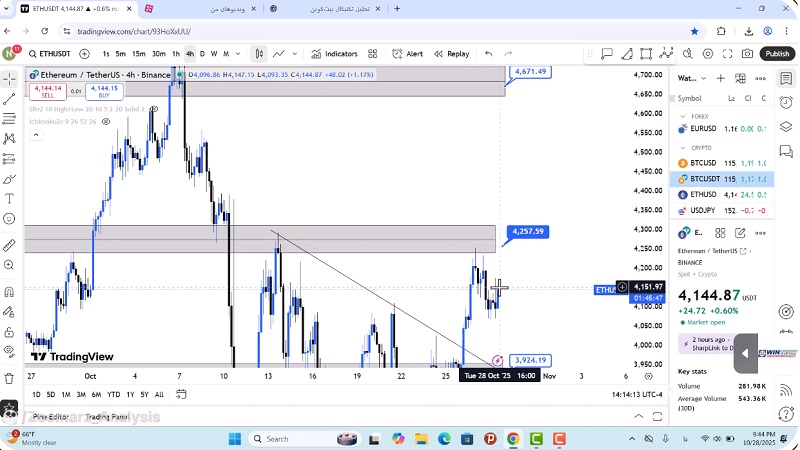The height and width of the screenshot is (450, 800).
Task: Switch to the 1h timeframe
Action: (x=176, y=54)
